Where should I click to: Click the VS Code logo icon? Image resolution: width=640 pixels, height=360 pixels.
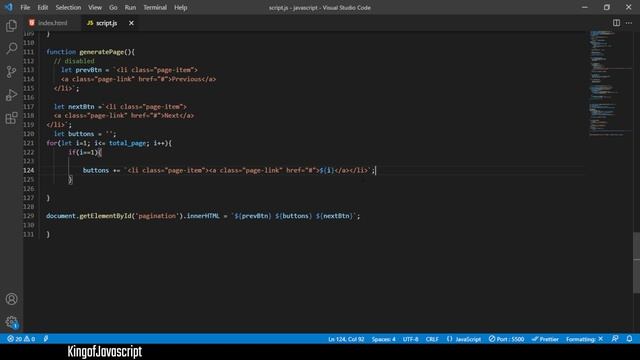tap(9, 7)
